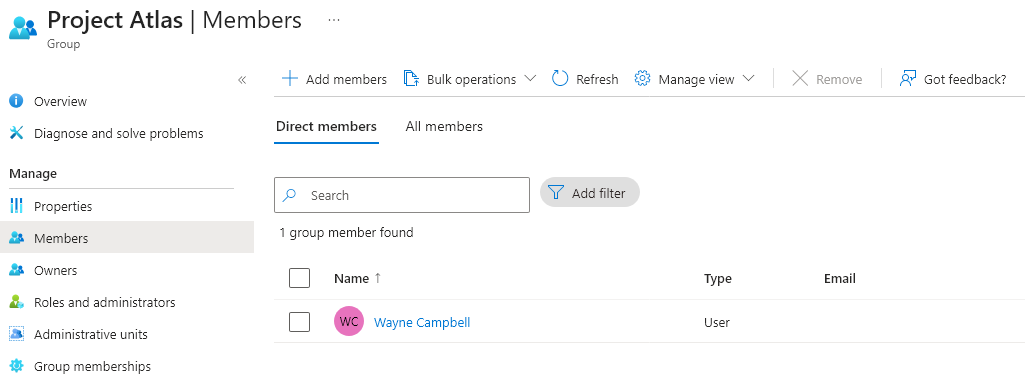1025x378 pixels.
Task: Click the Owners people icon
Action: click(x=16, y=270)
